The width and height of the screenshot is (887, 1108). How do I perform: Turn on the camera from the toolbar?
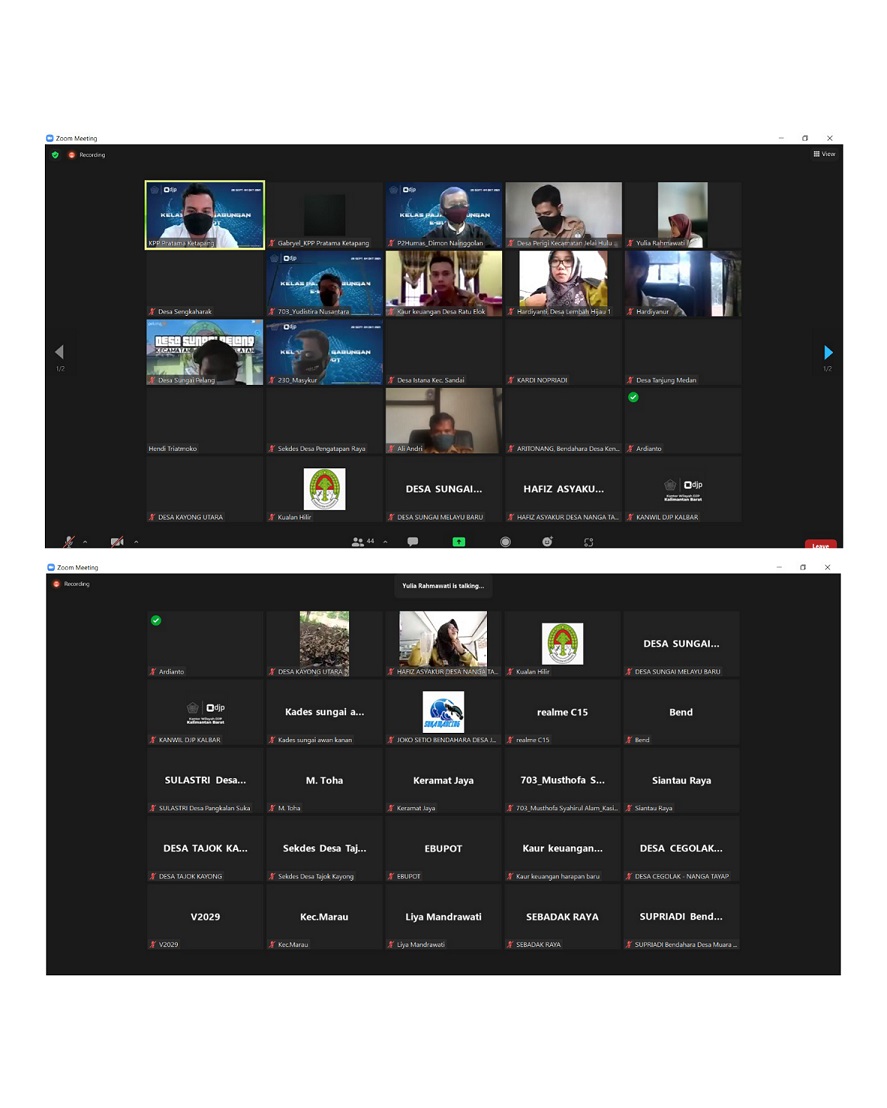click(117, 542)
